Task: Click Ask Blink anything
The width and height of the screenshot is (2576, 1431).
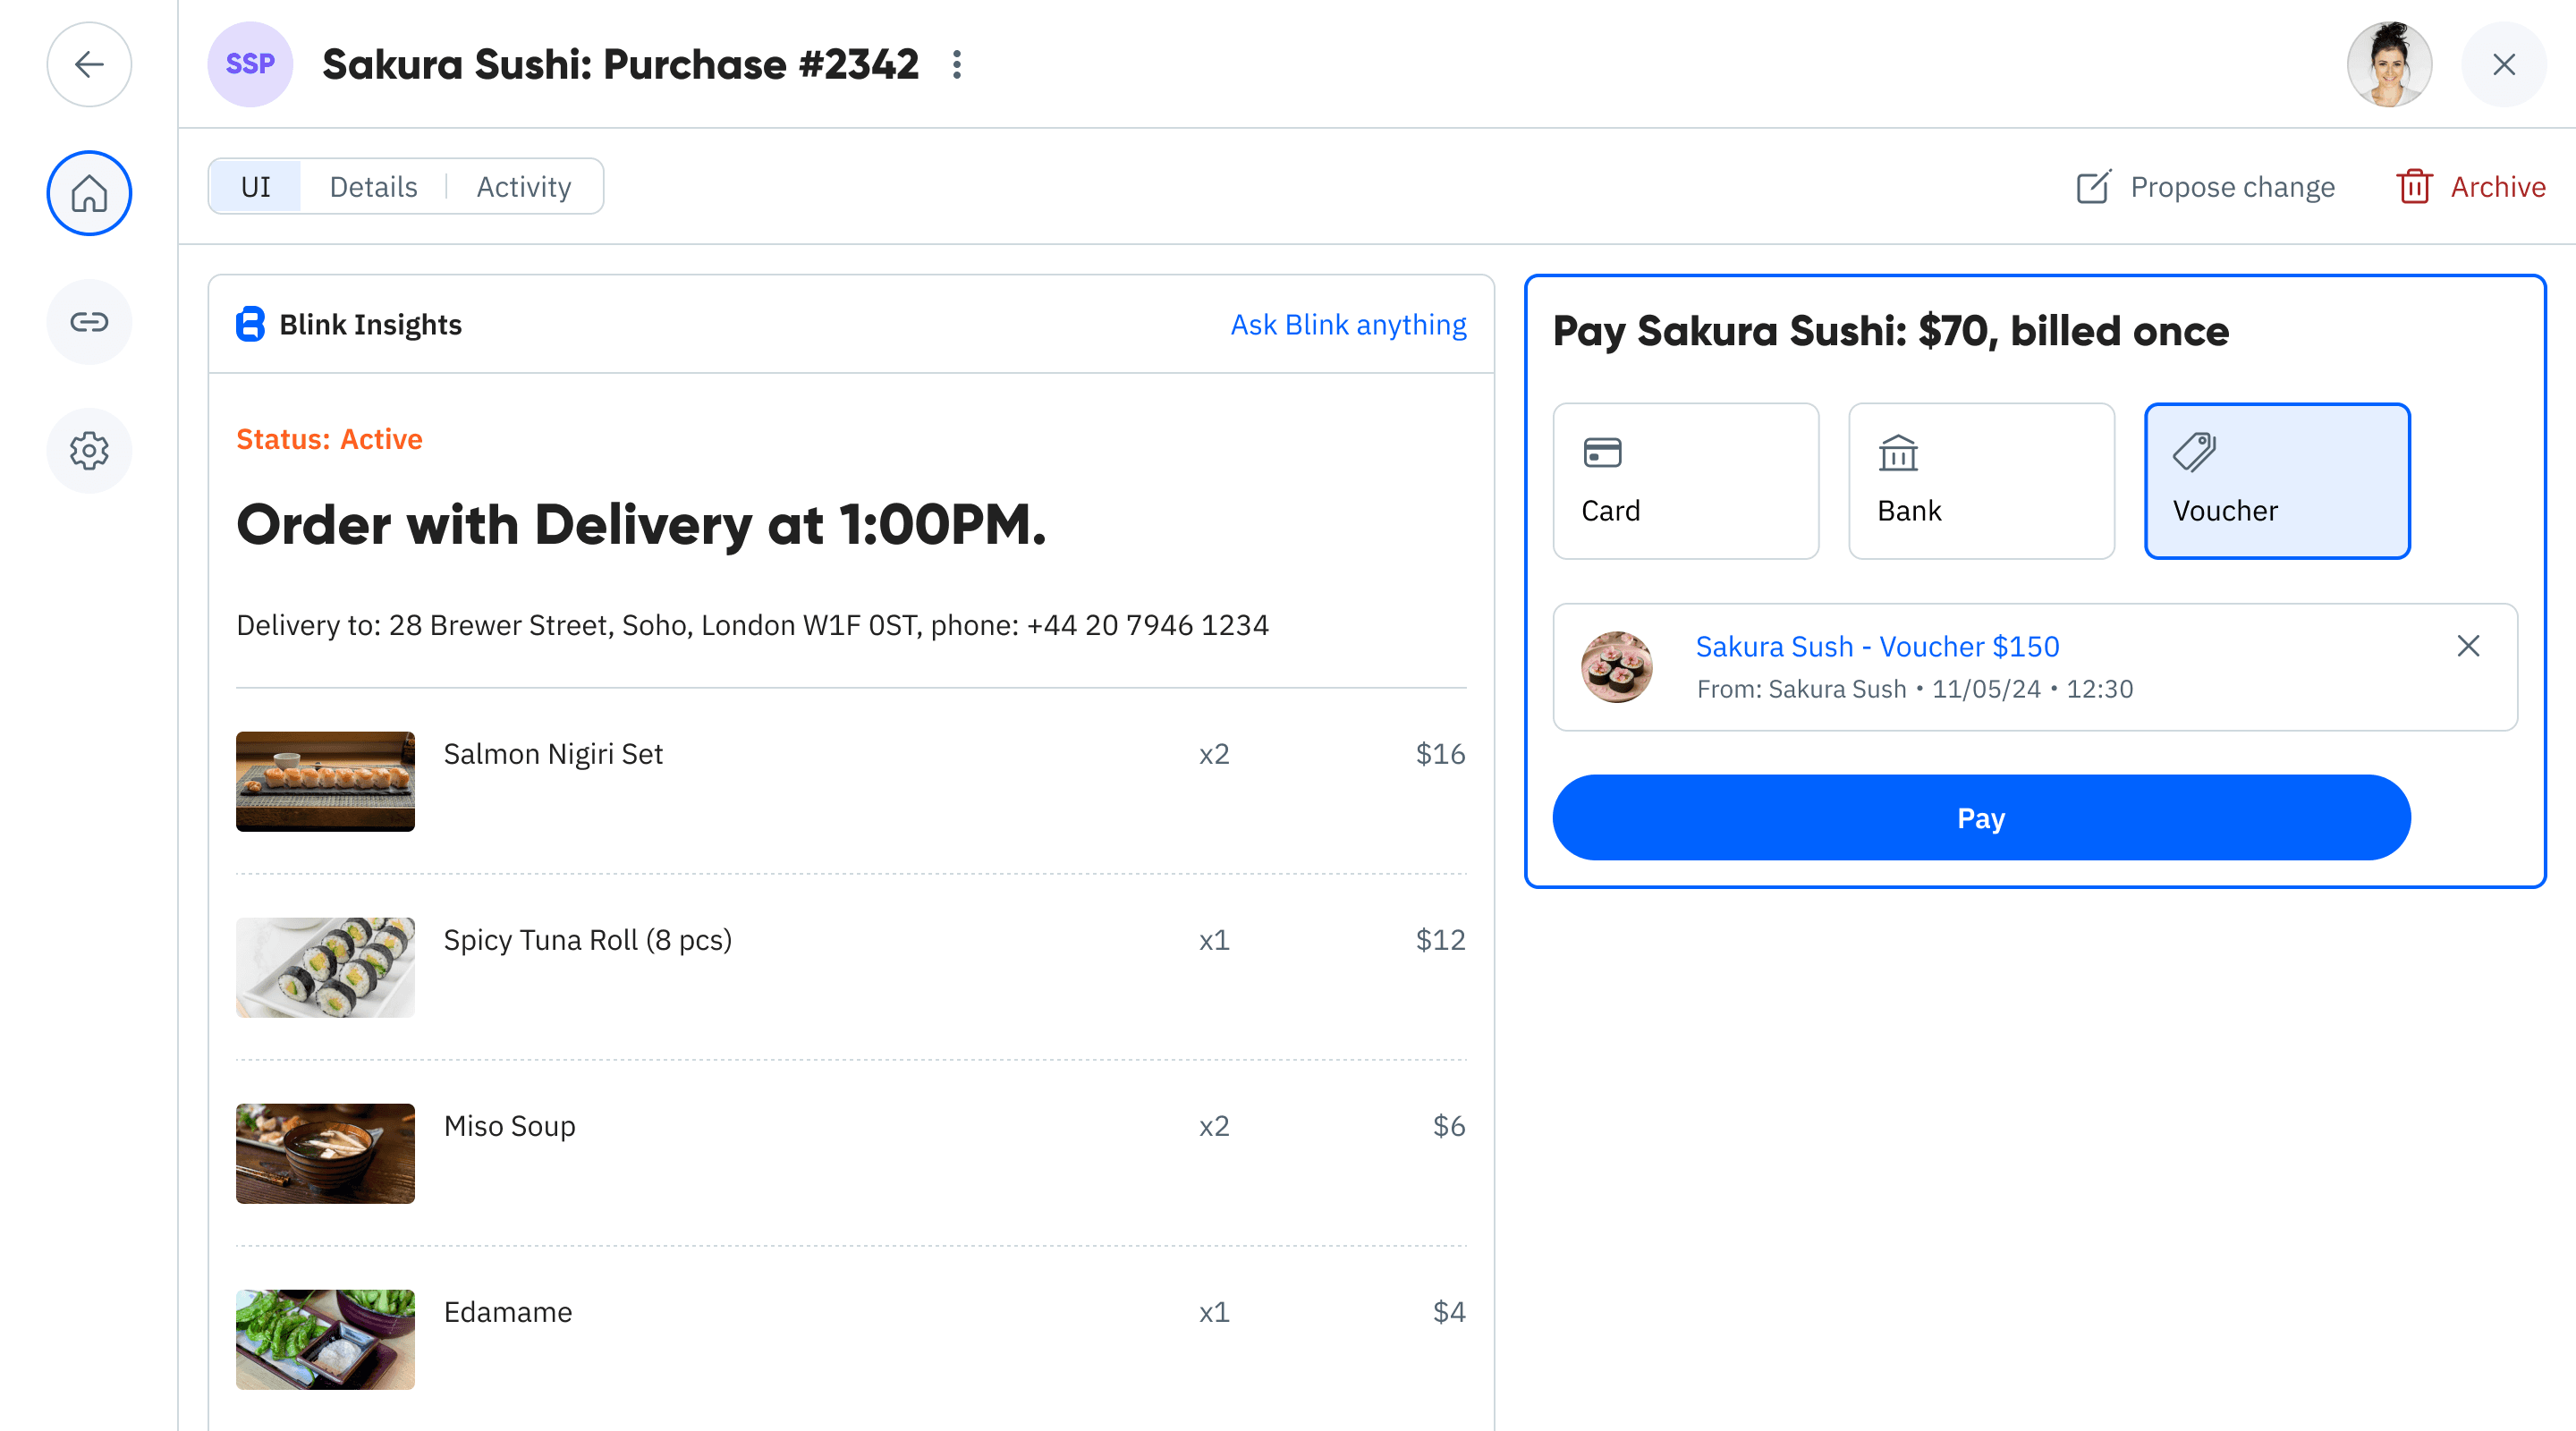Action: pyautogui.click(x=1348, y=324)
